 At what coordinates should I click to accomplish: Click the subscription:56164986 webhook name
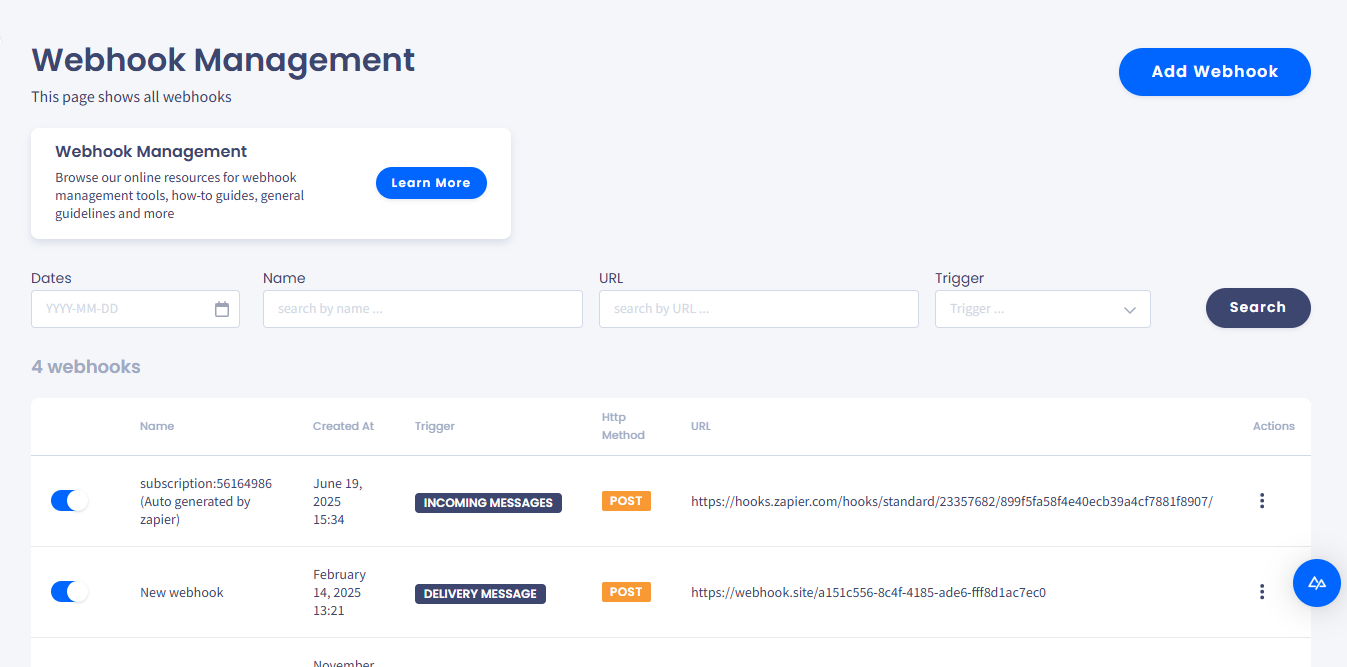(x=206, y=501)
